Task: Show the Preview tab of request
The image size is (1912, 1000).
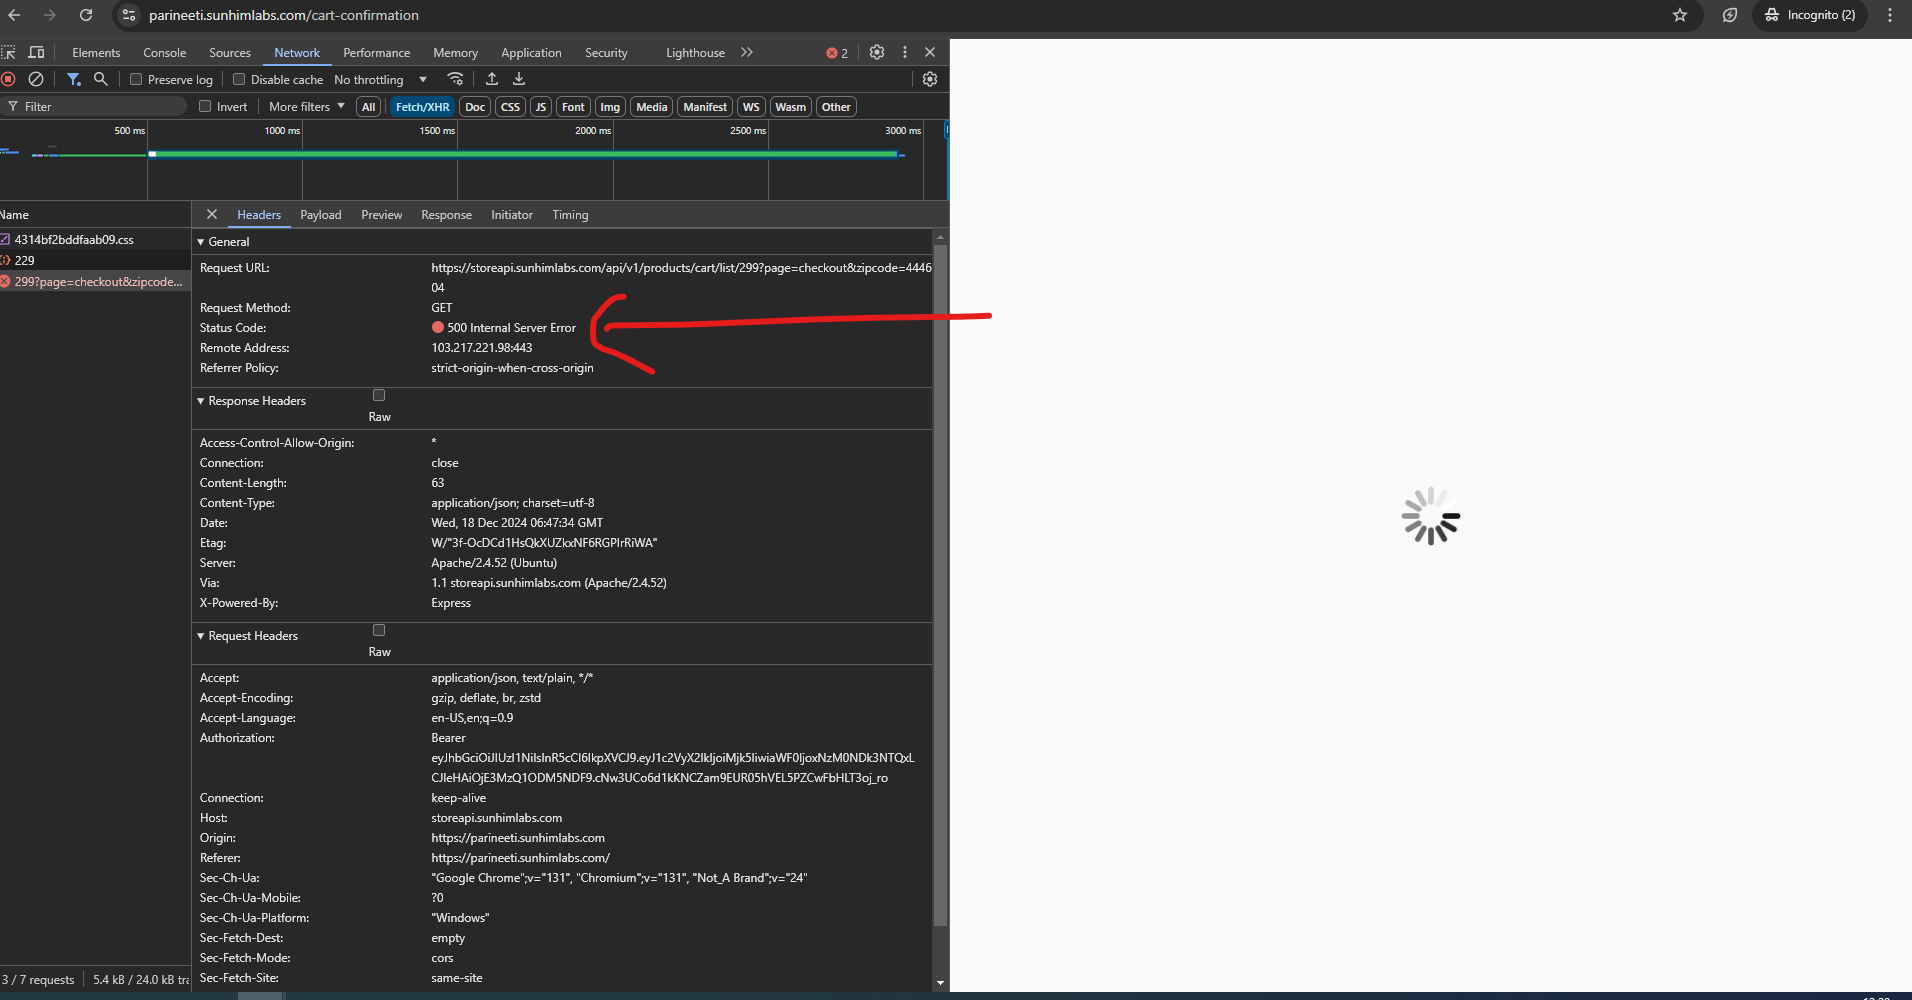Action: (381, 215)
